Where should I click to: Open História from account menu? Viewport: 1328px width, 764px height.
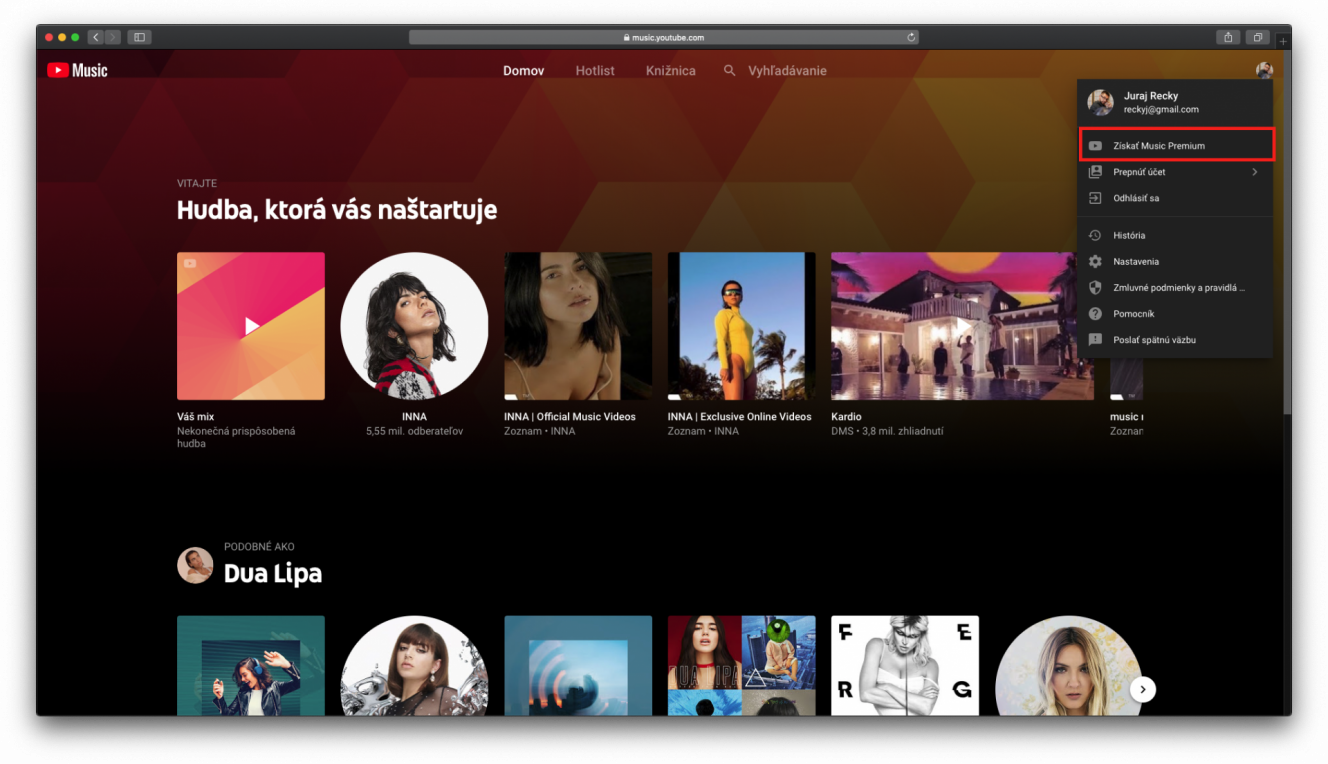click(x=1175, y=235)
